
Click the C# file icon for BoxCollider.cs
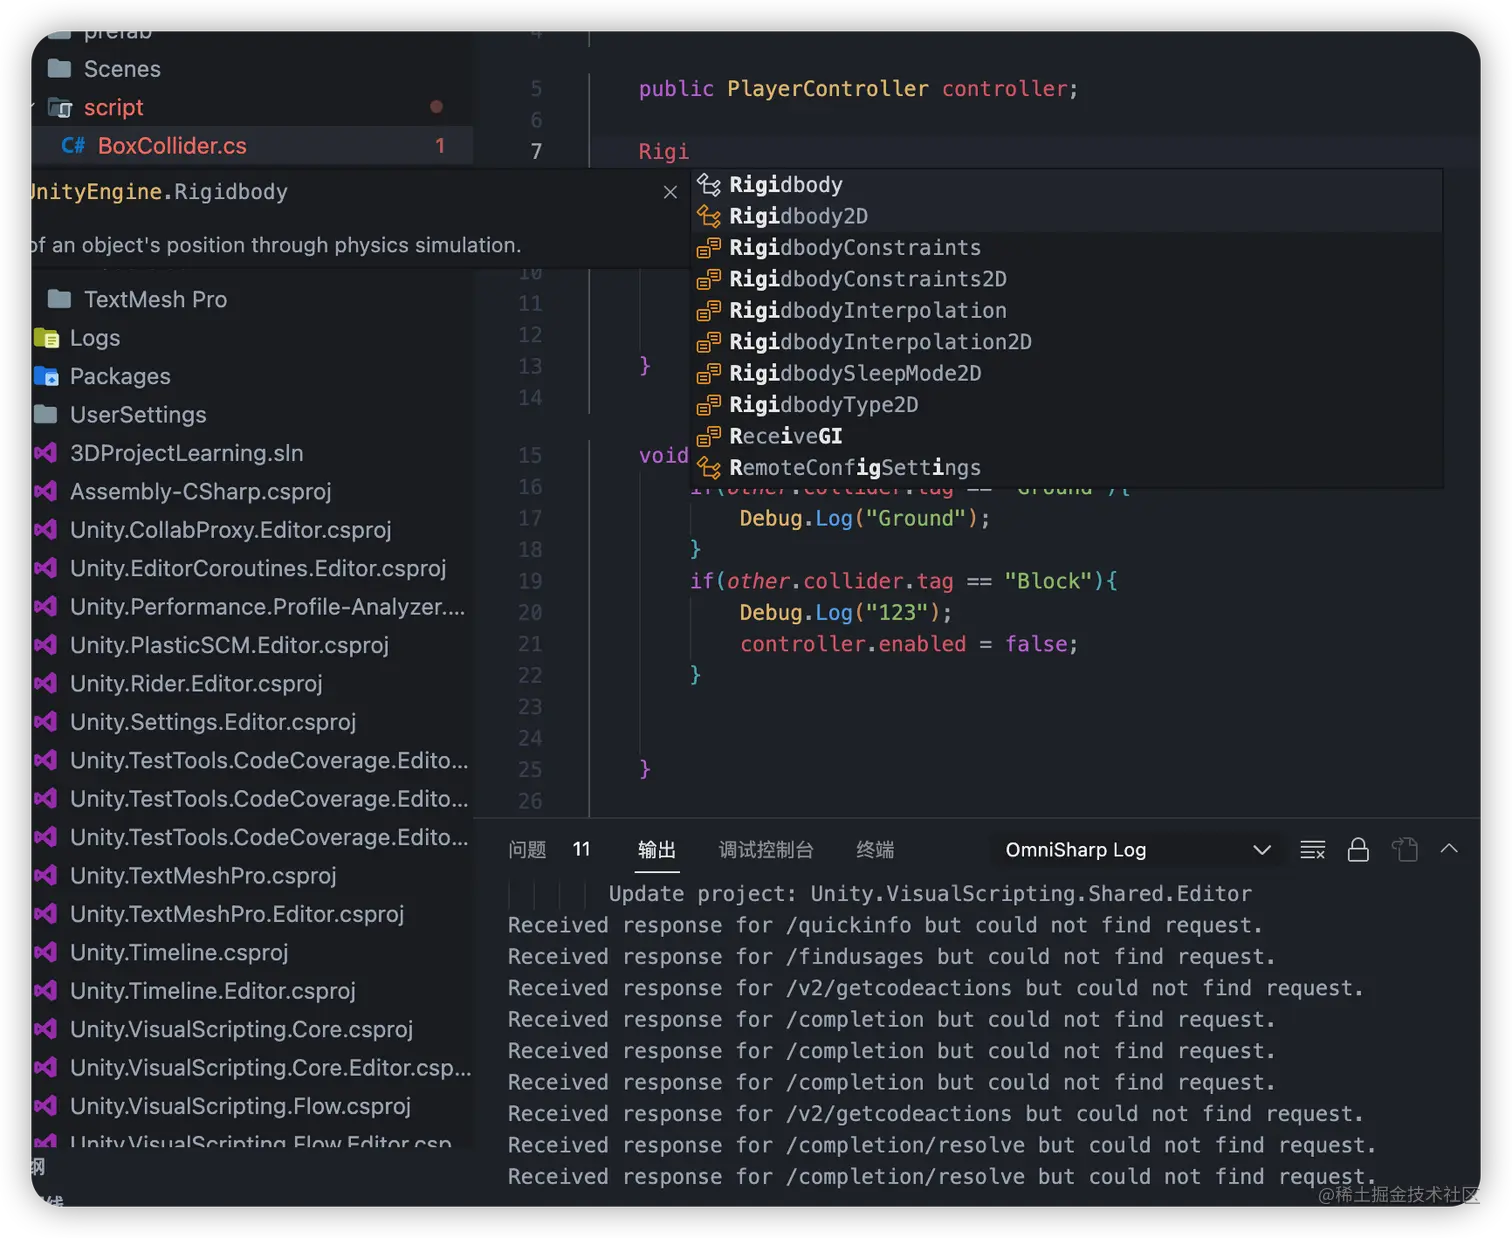pos(73,146)
